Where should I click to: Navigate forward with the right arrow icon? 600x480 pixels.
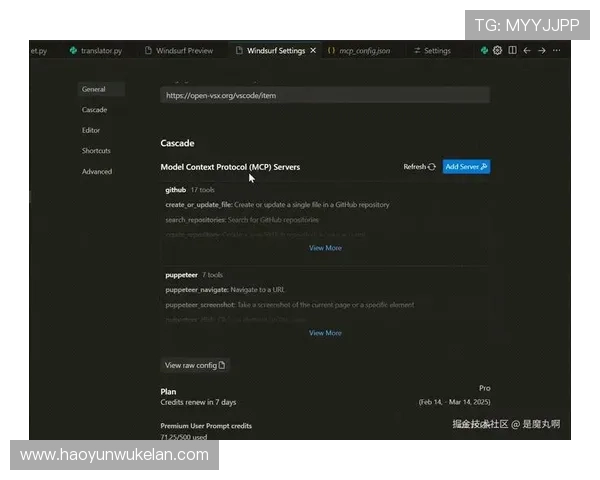click(x=542, y=50)
